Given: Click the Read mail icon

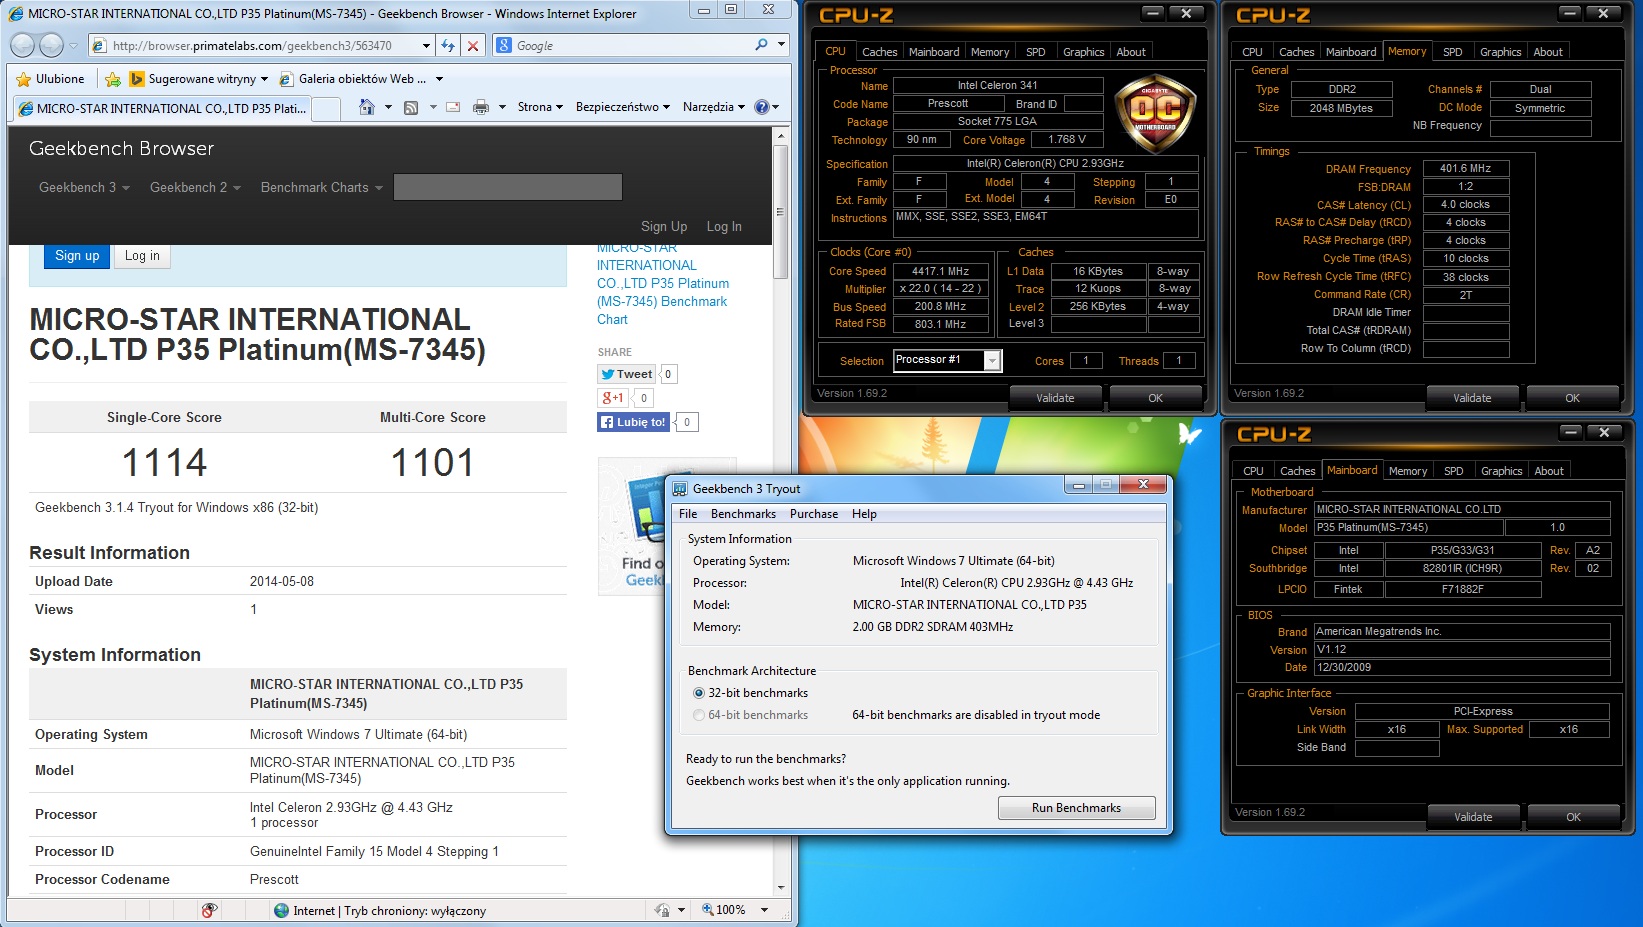Looking at the screenshot, I should [x=453, y=107].
